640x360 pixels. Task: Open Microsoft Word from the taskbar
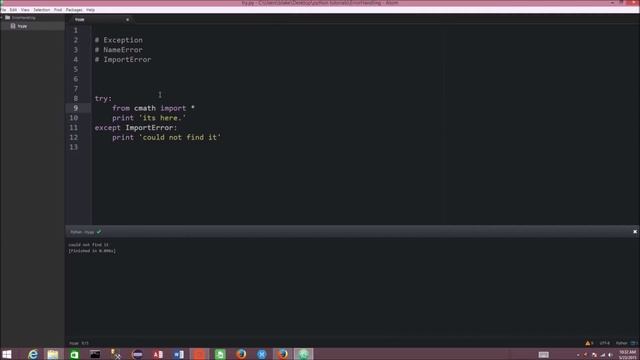pyautogui.click(x=179, y=354)
